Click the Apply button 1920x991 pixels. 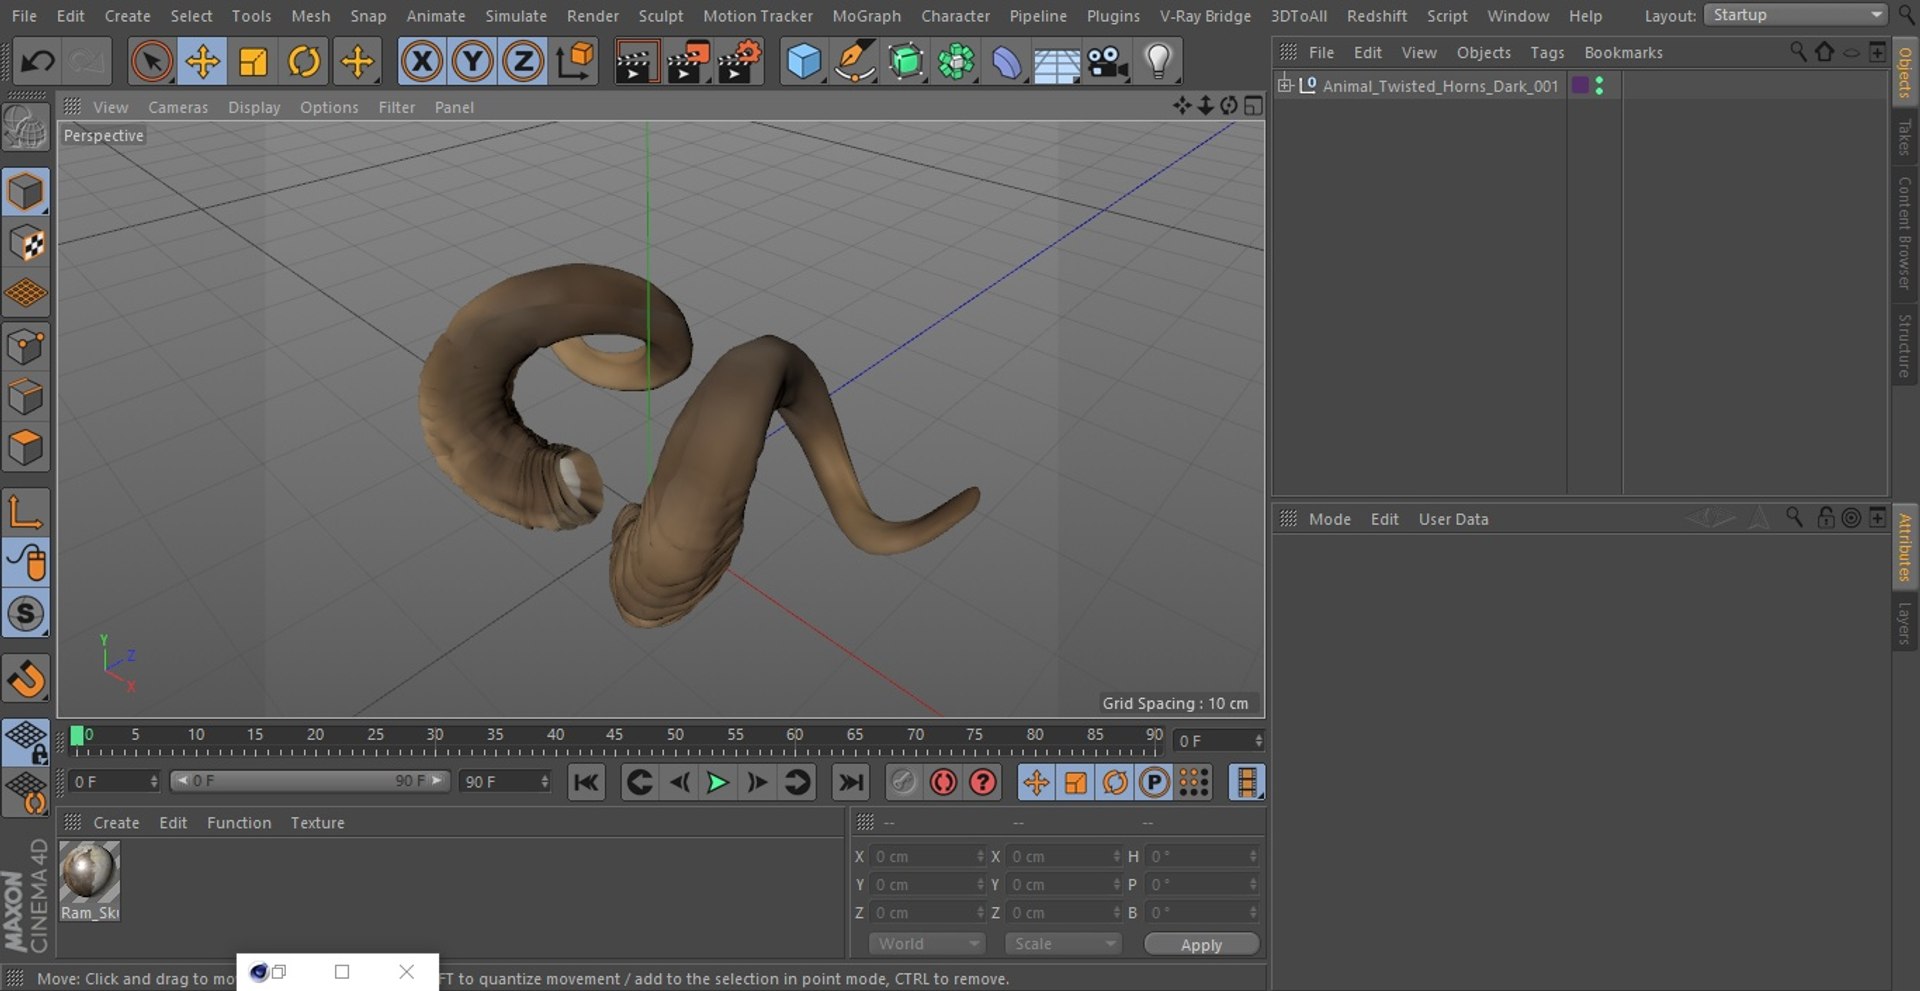[1201, 945]
